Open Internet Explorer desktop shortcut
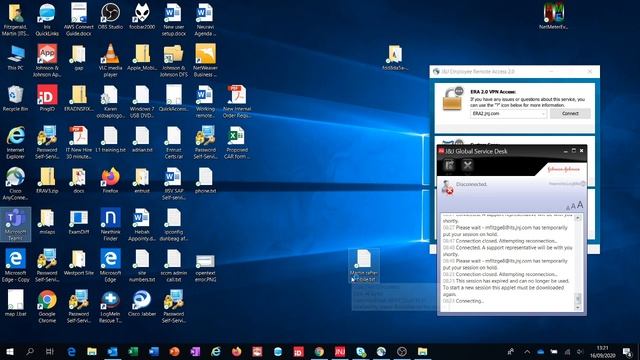 15,142
